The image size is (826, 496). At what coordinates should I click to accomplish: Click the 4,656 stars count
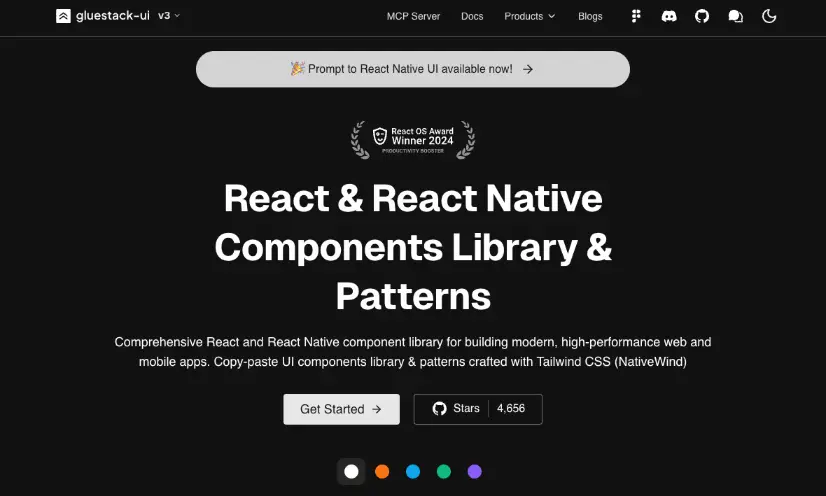click(x=511, y=409)
